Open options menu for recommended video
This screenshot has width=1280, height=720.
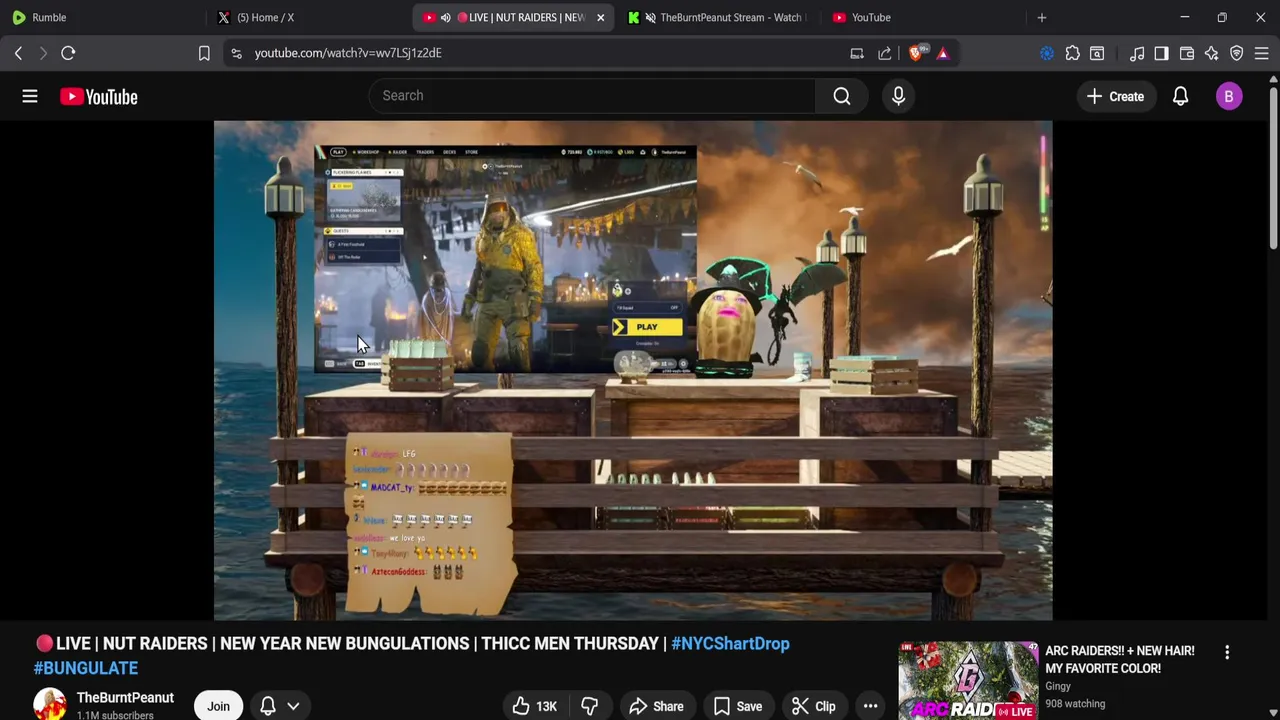pyautogui.click(x=1227, y=652)
